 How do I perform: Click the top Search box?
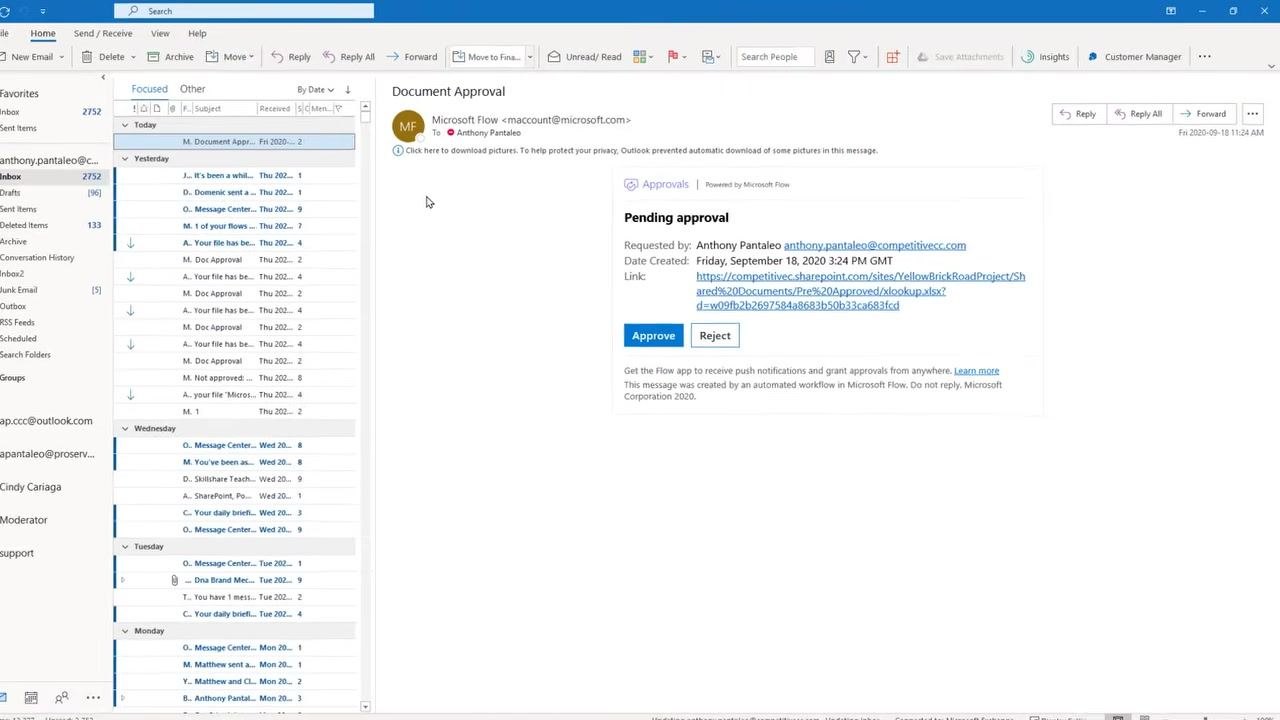(x=244, y=11)
